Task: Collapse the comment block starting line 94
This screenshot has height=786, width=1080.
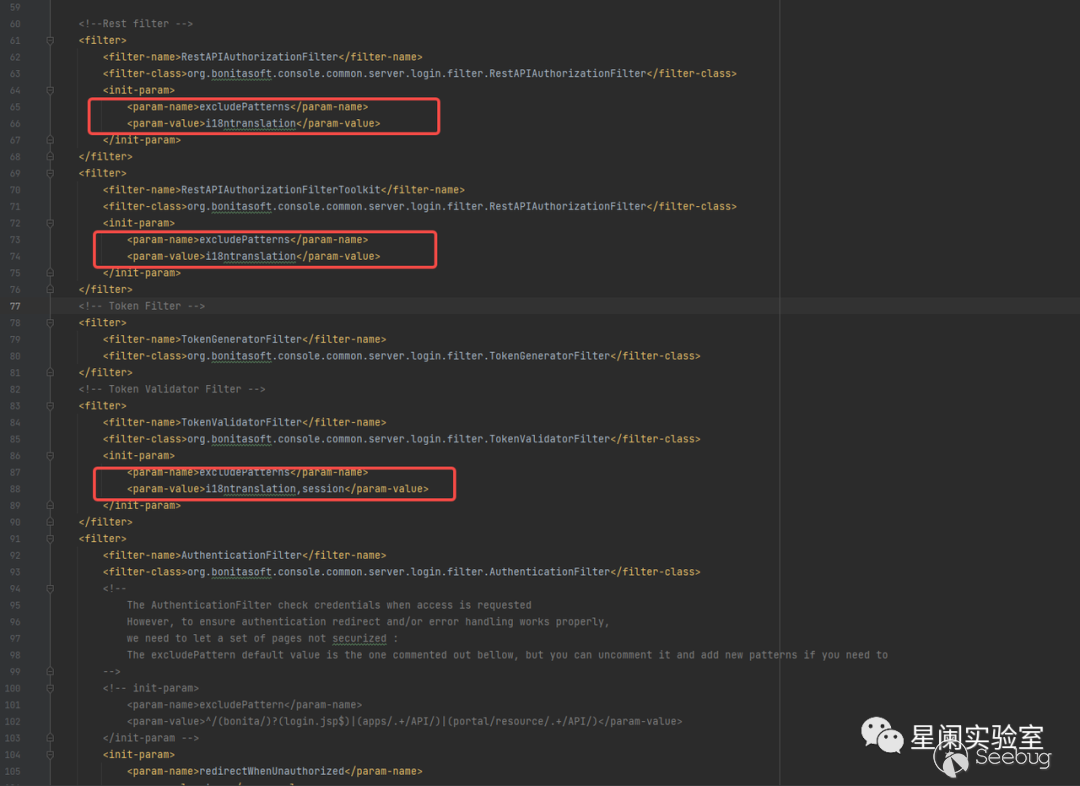Action: 50,589
